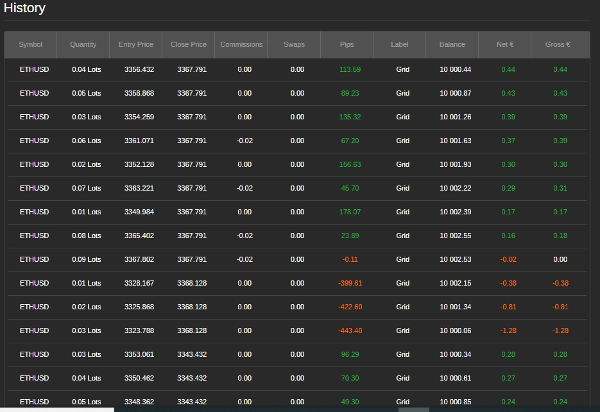The image size is (600, 412).
Task: Sort by the Symbol column header
Action: (31, 45)
